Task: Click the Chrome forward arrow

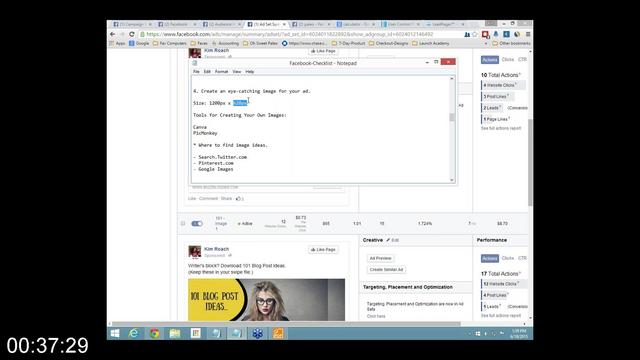Action: 122,34
